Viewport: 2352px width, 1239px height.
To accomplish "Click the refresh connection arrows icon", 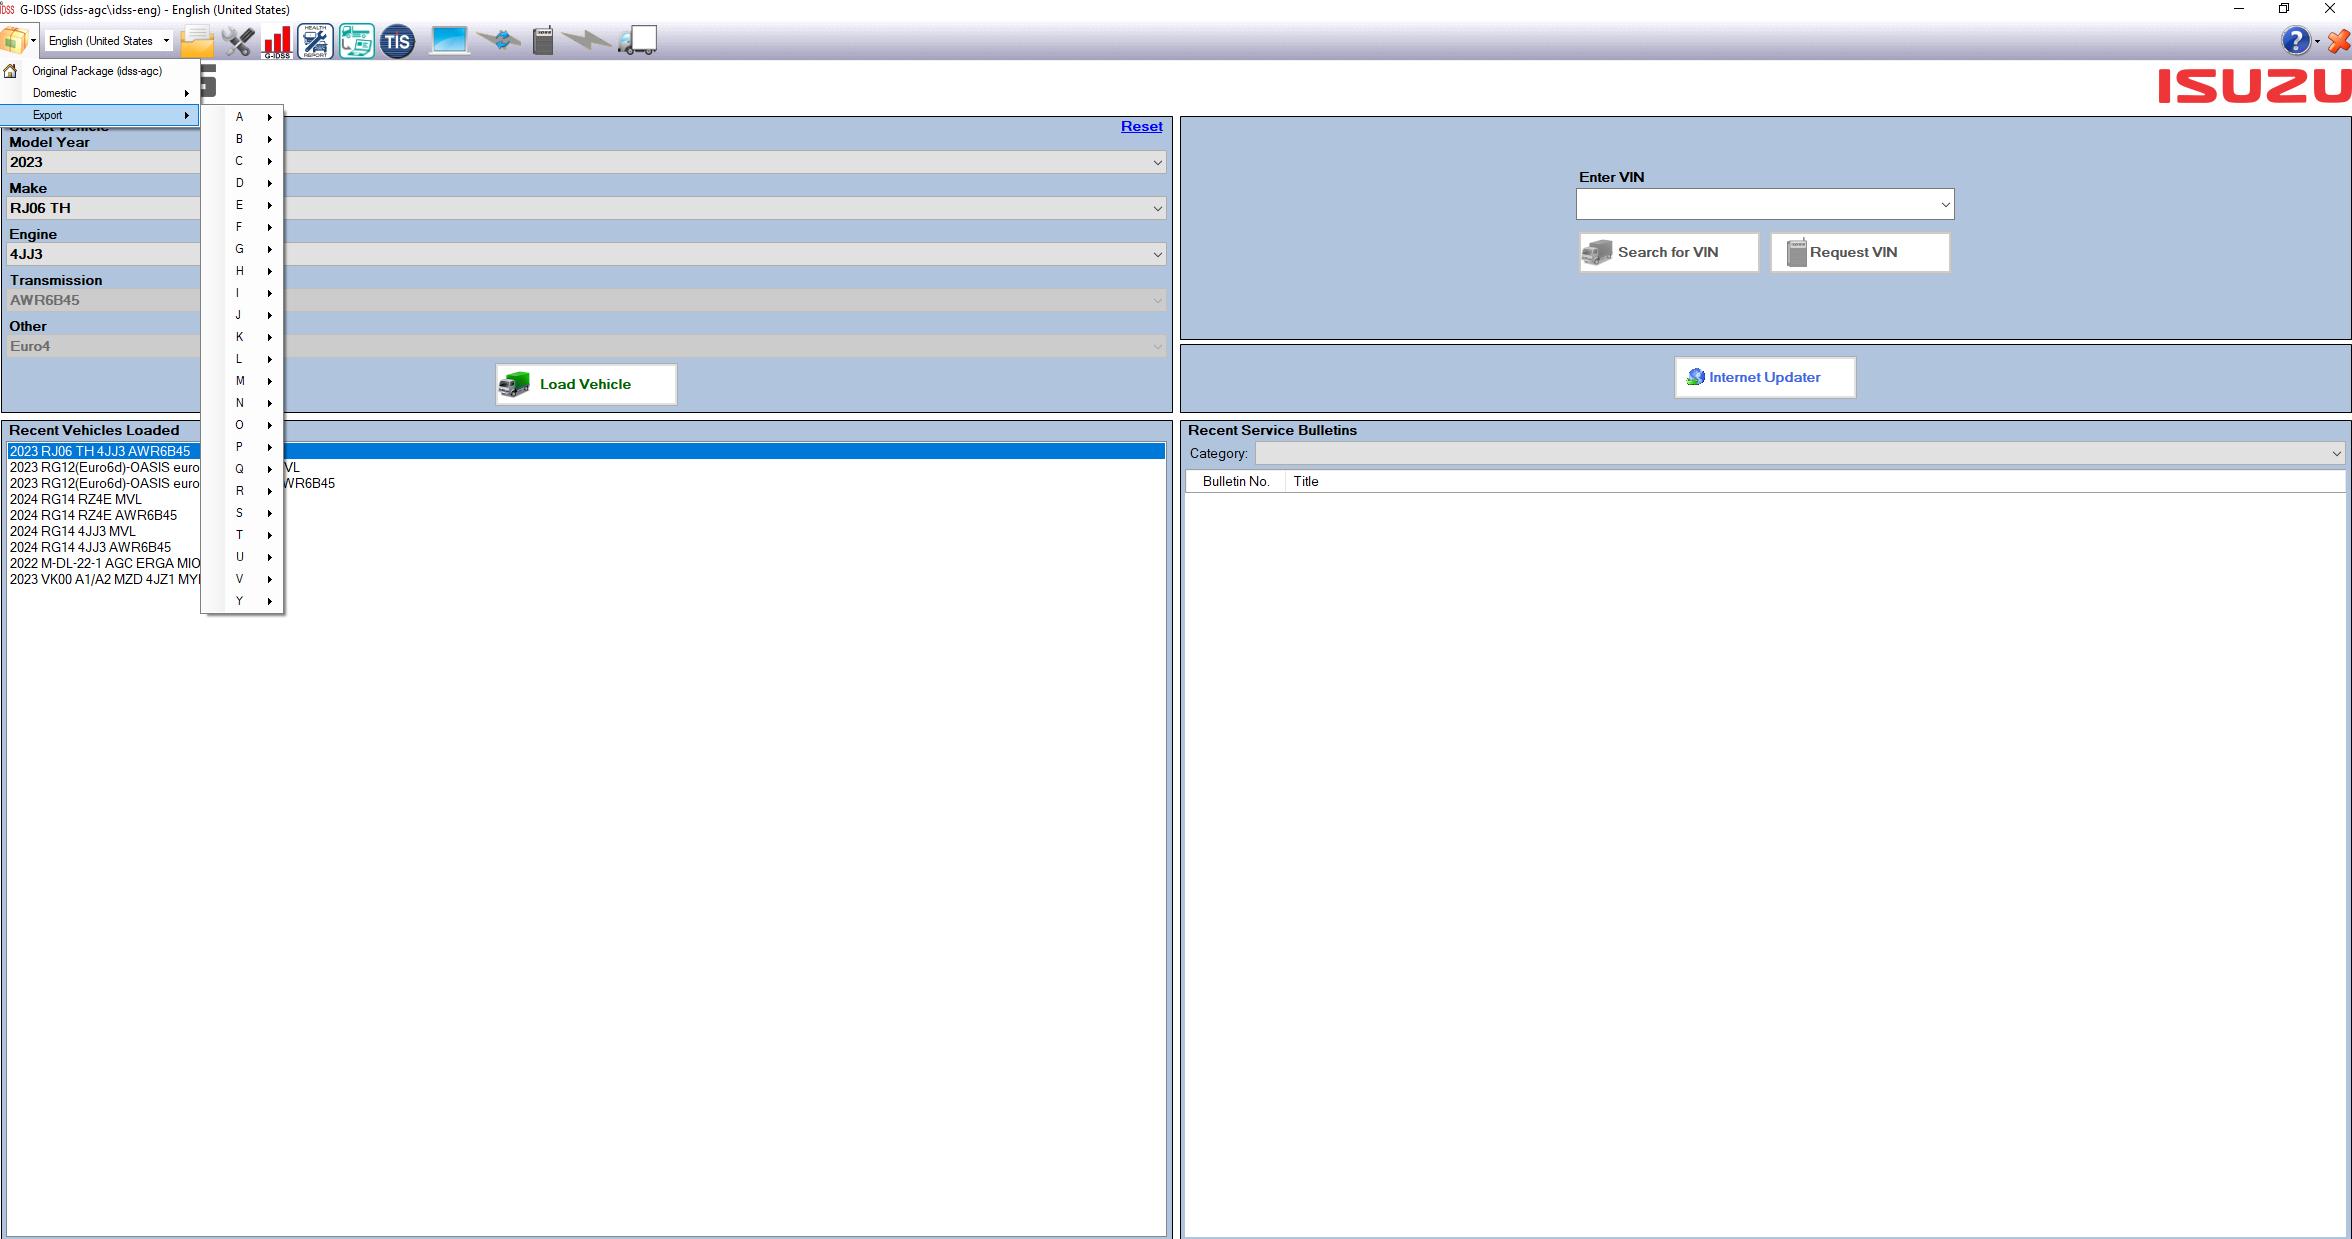I will pos(499,41).
